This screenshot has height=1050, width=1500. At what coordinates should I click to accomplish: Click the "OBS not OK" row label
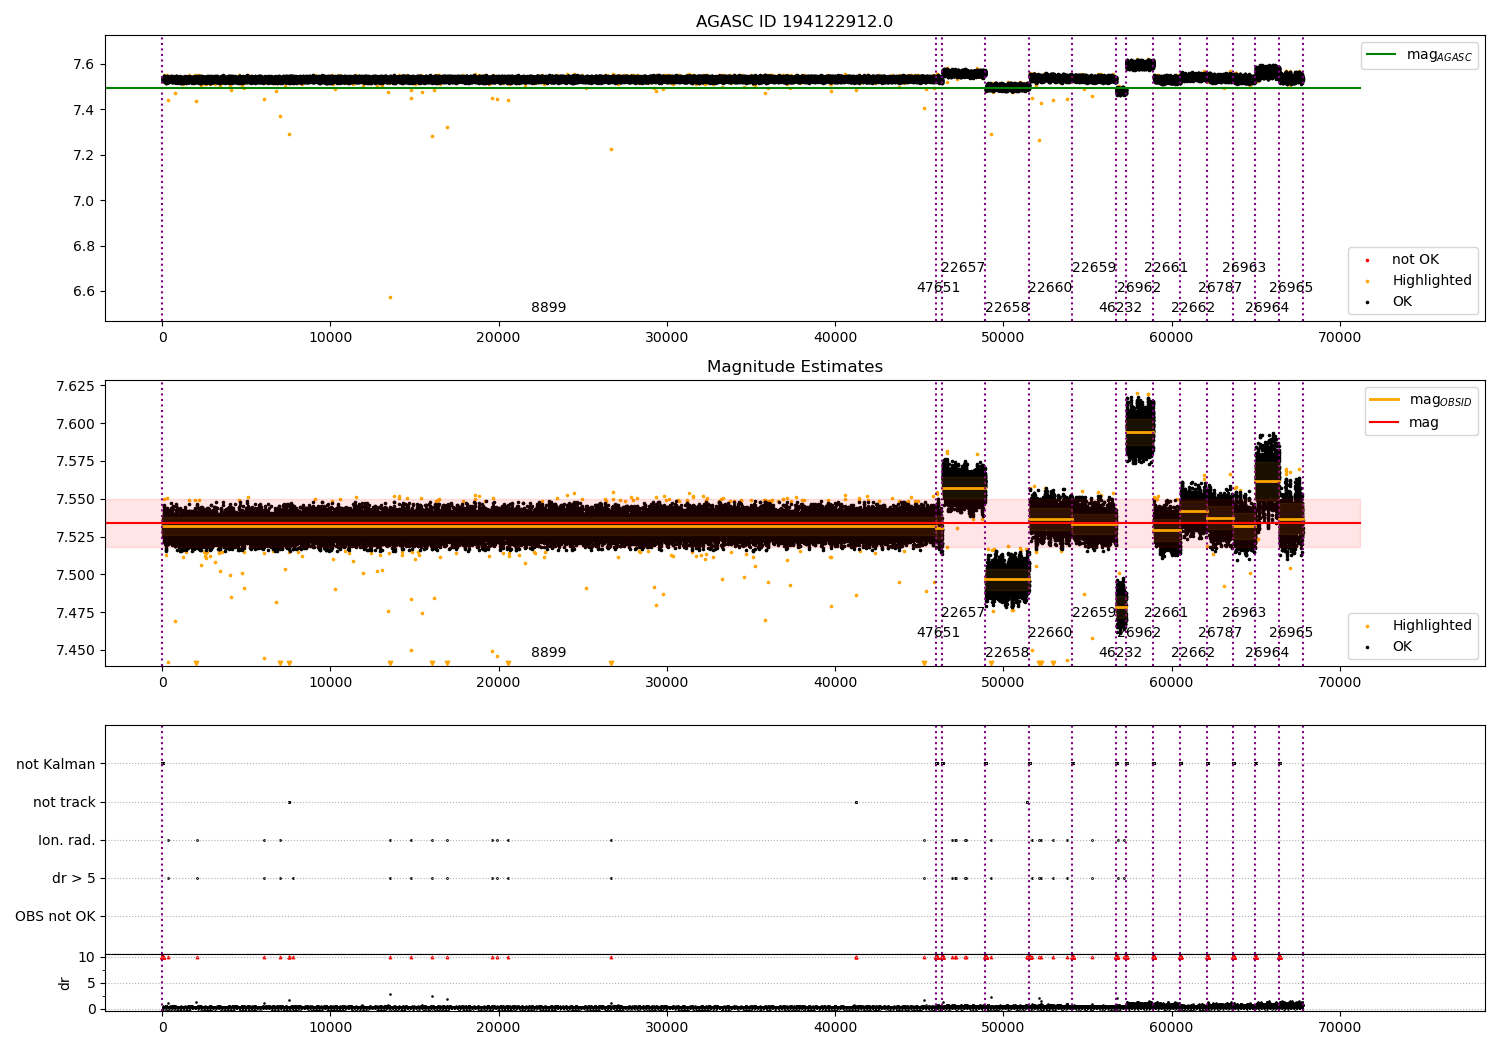point(55,917)
